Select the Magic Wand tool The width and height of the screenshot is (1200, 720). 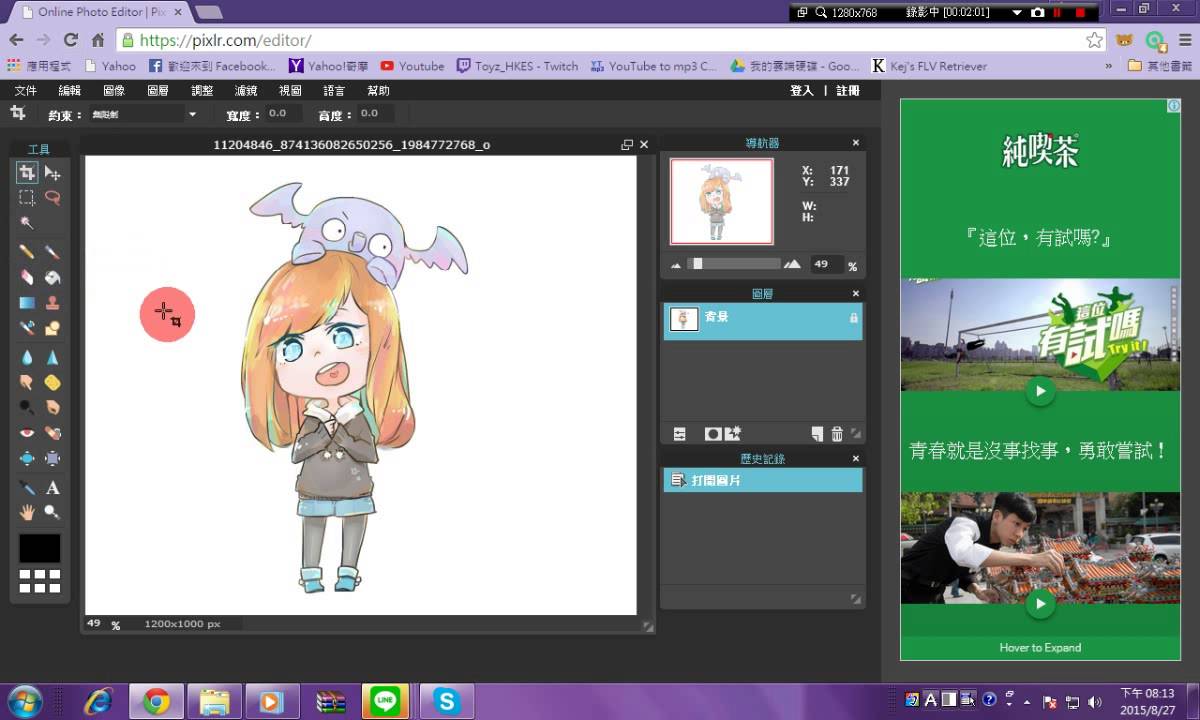click(x=27, y=223)
